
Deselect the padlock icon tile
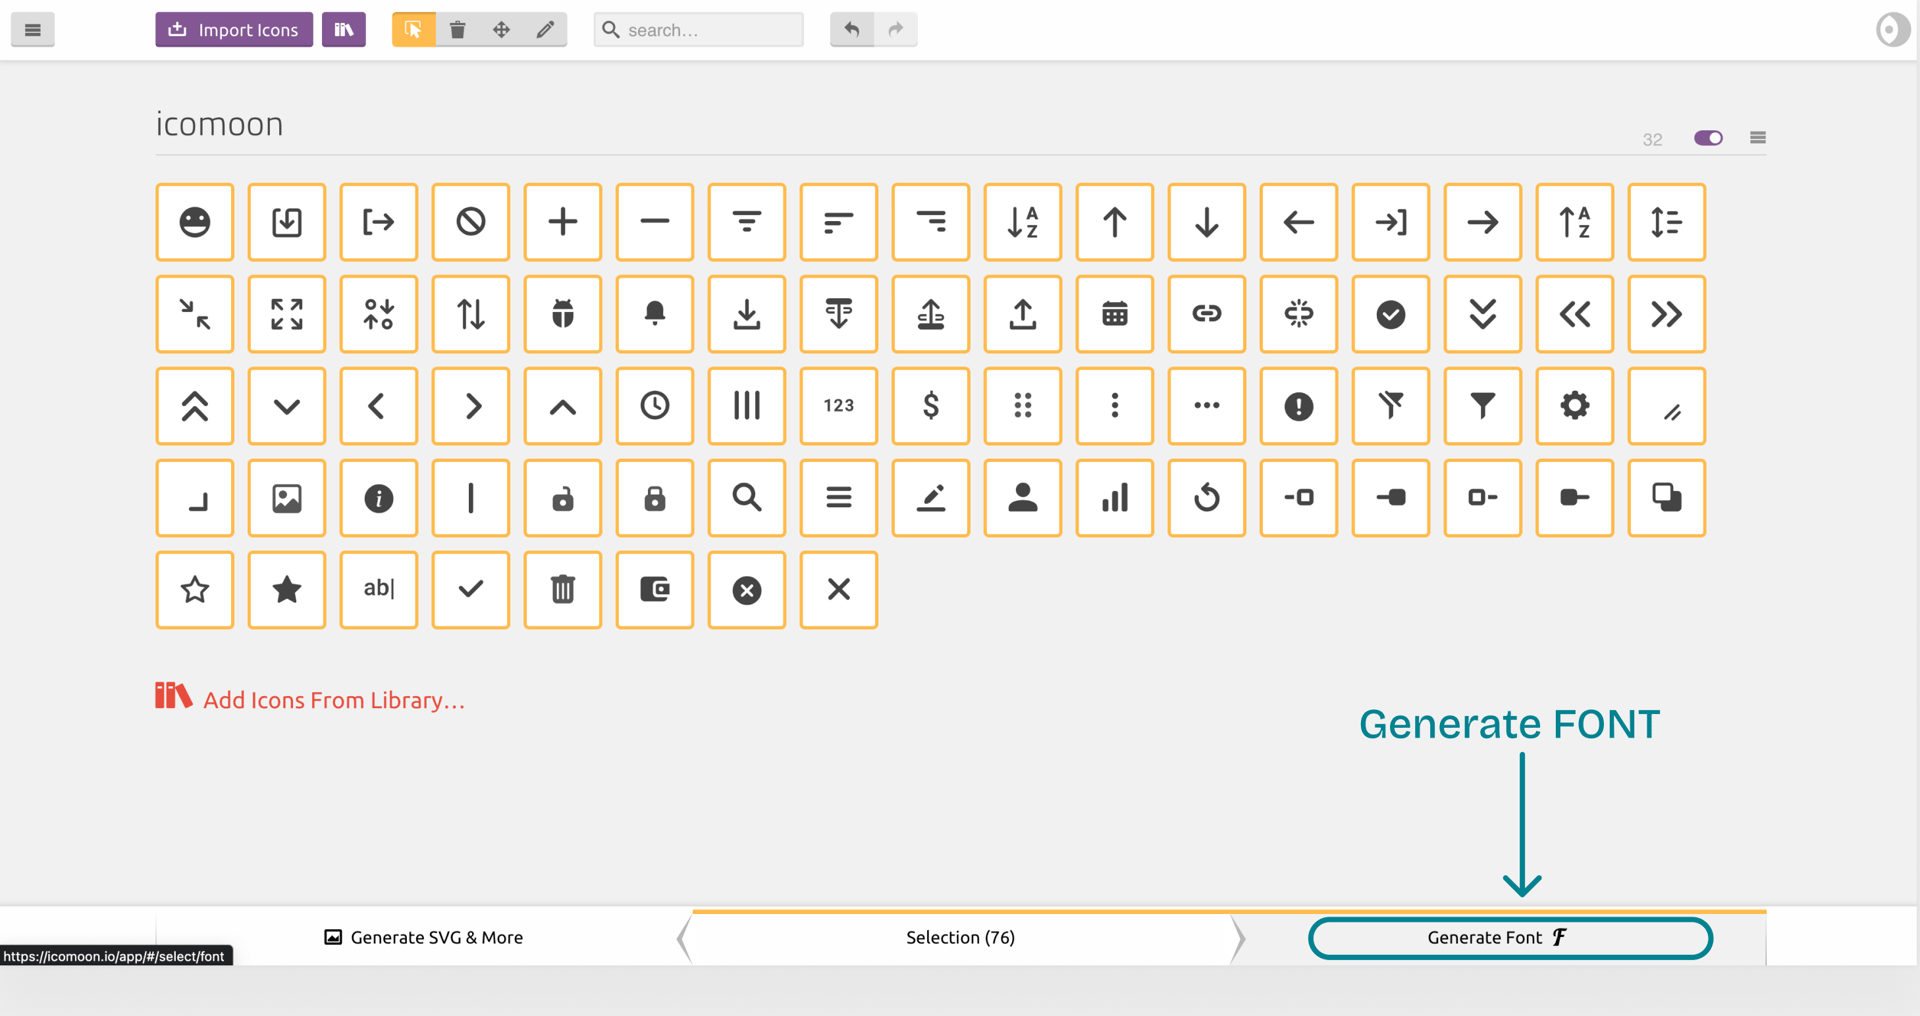(655, 498)
